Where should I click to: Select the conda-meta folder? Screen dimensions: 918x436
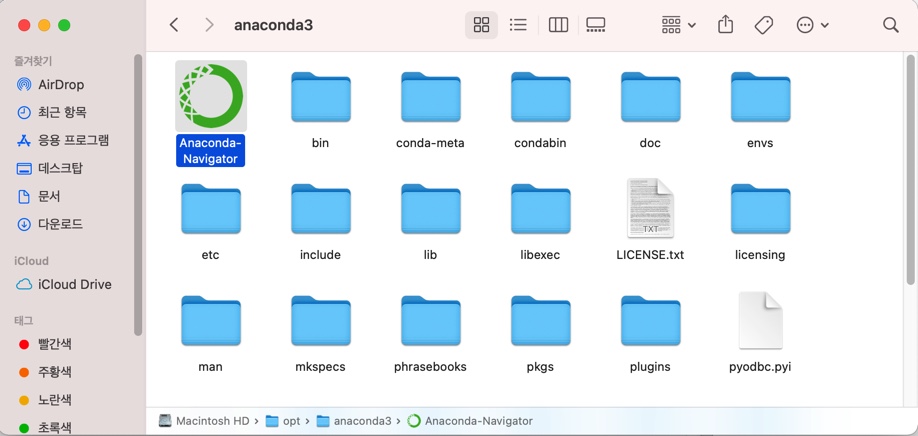pyautogui.click(x=430, y=97)
